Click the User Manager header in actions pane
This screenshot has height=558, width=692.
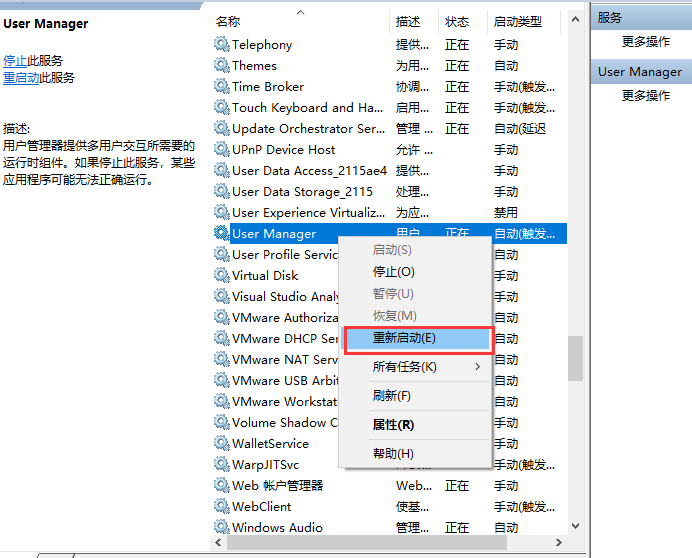pyautogui.click(x=641, y=72)
